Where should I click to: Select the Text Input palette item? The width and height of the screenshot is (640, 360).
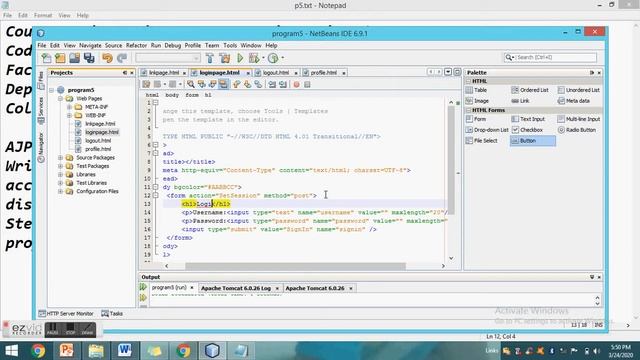tap(528, 119)
